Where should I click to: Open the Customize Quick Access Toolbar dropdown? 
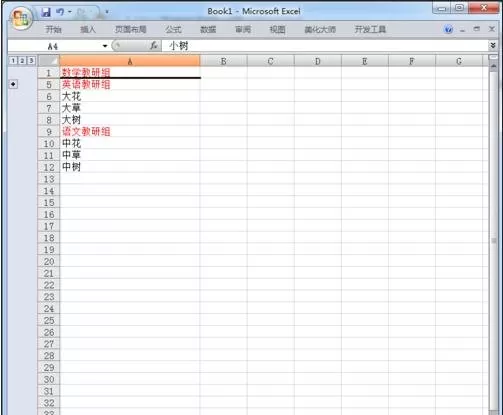(107, 12)
